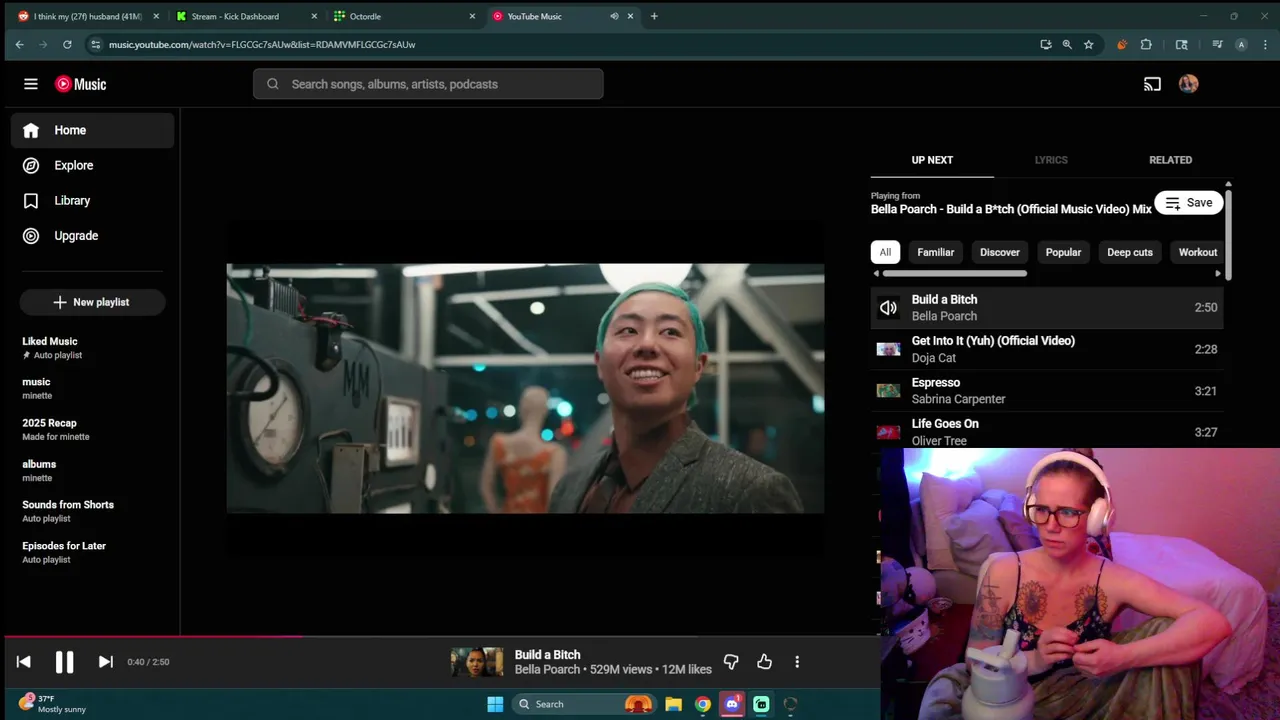Select the Popular filter chip
The width and height of the screenshot is (1280, 720).
(1063, 252)
